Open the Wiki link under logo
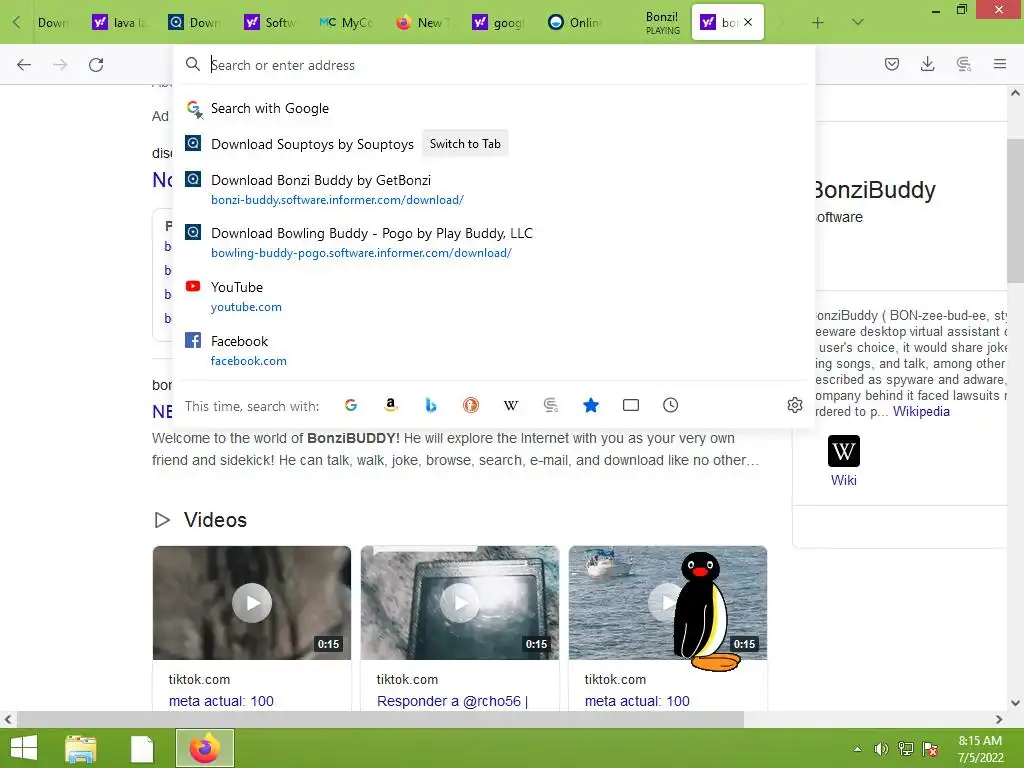 pyautogui.click(x=844, y=480)
